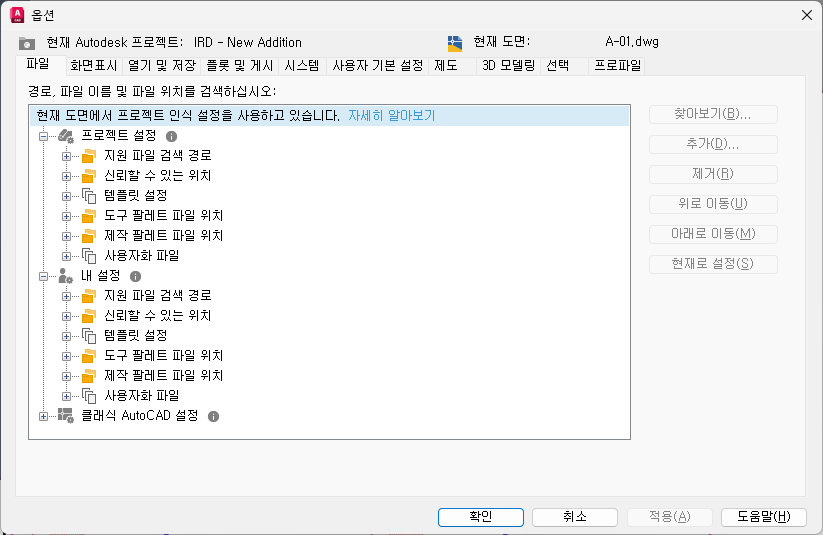
Task: Go to the 플롯 및 게시 tab
Action: tap(239, 66)
